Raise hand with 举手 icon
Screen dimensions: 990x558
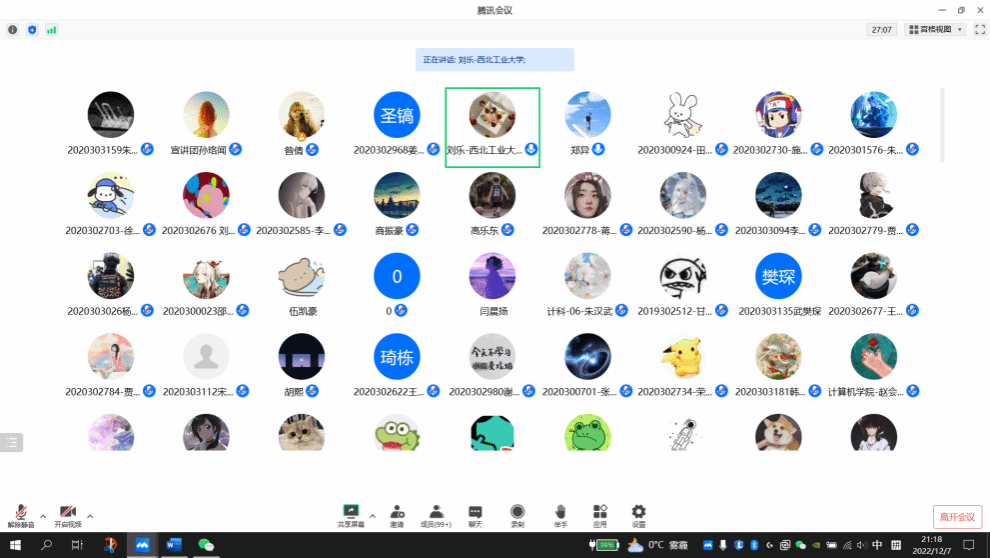click(560, 514)
